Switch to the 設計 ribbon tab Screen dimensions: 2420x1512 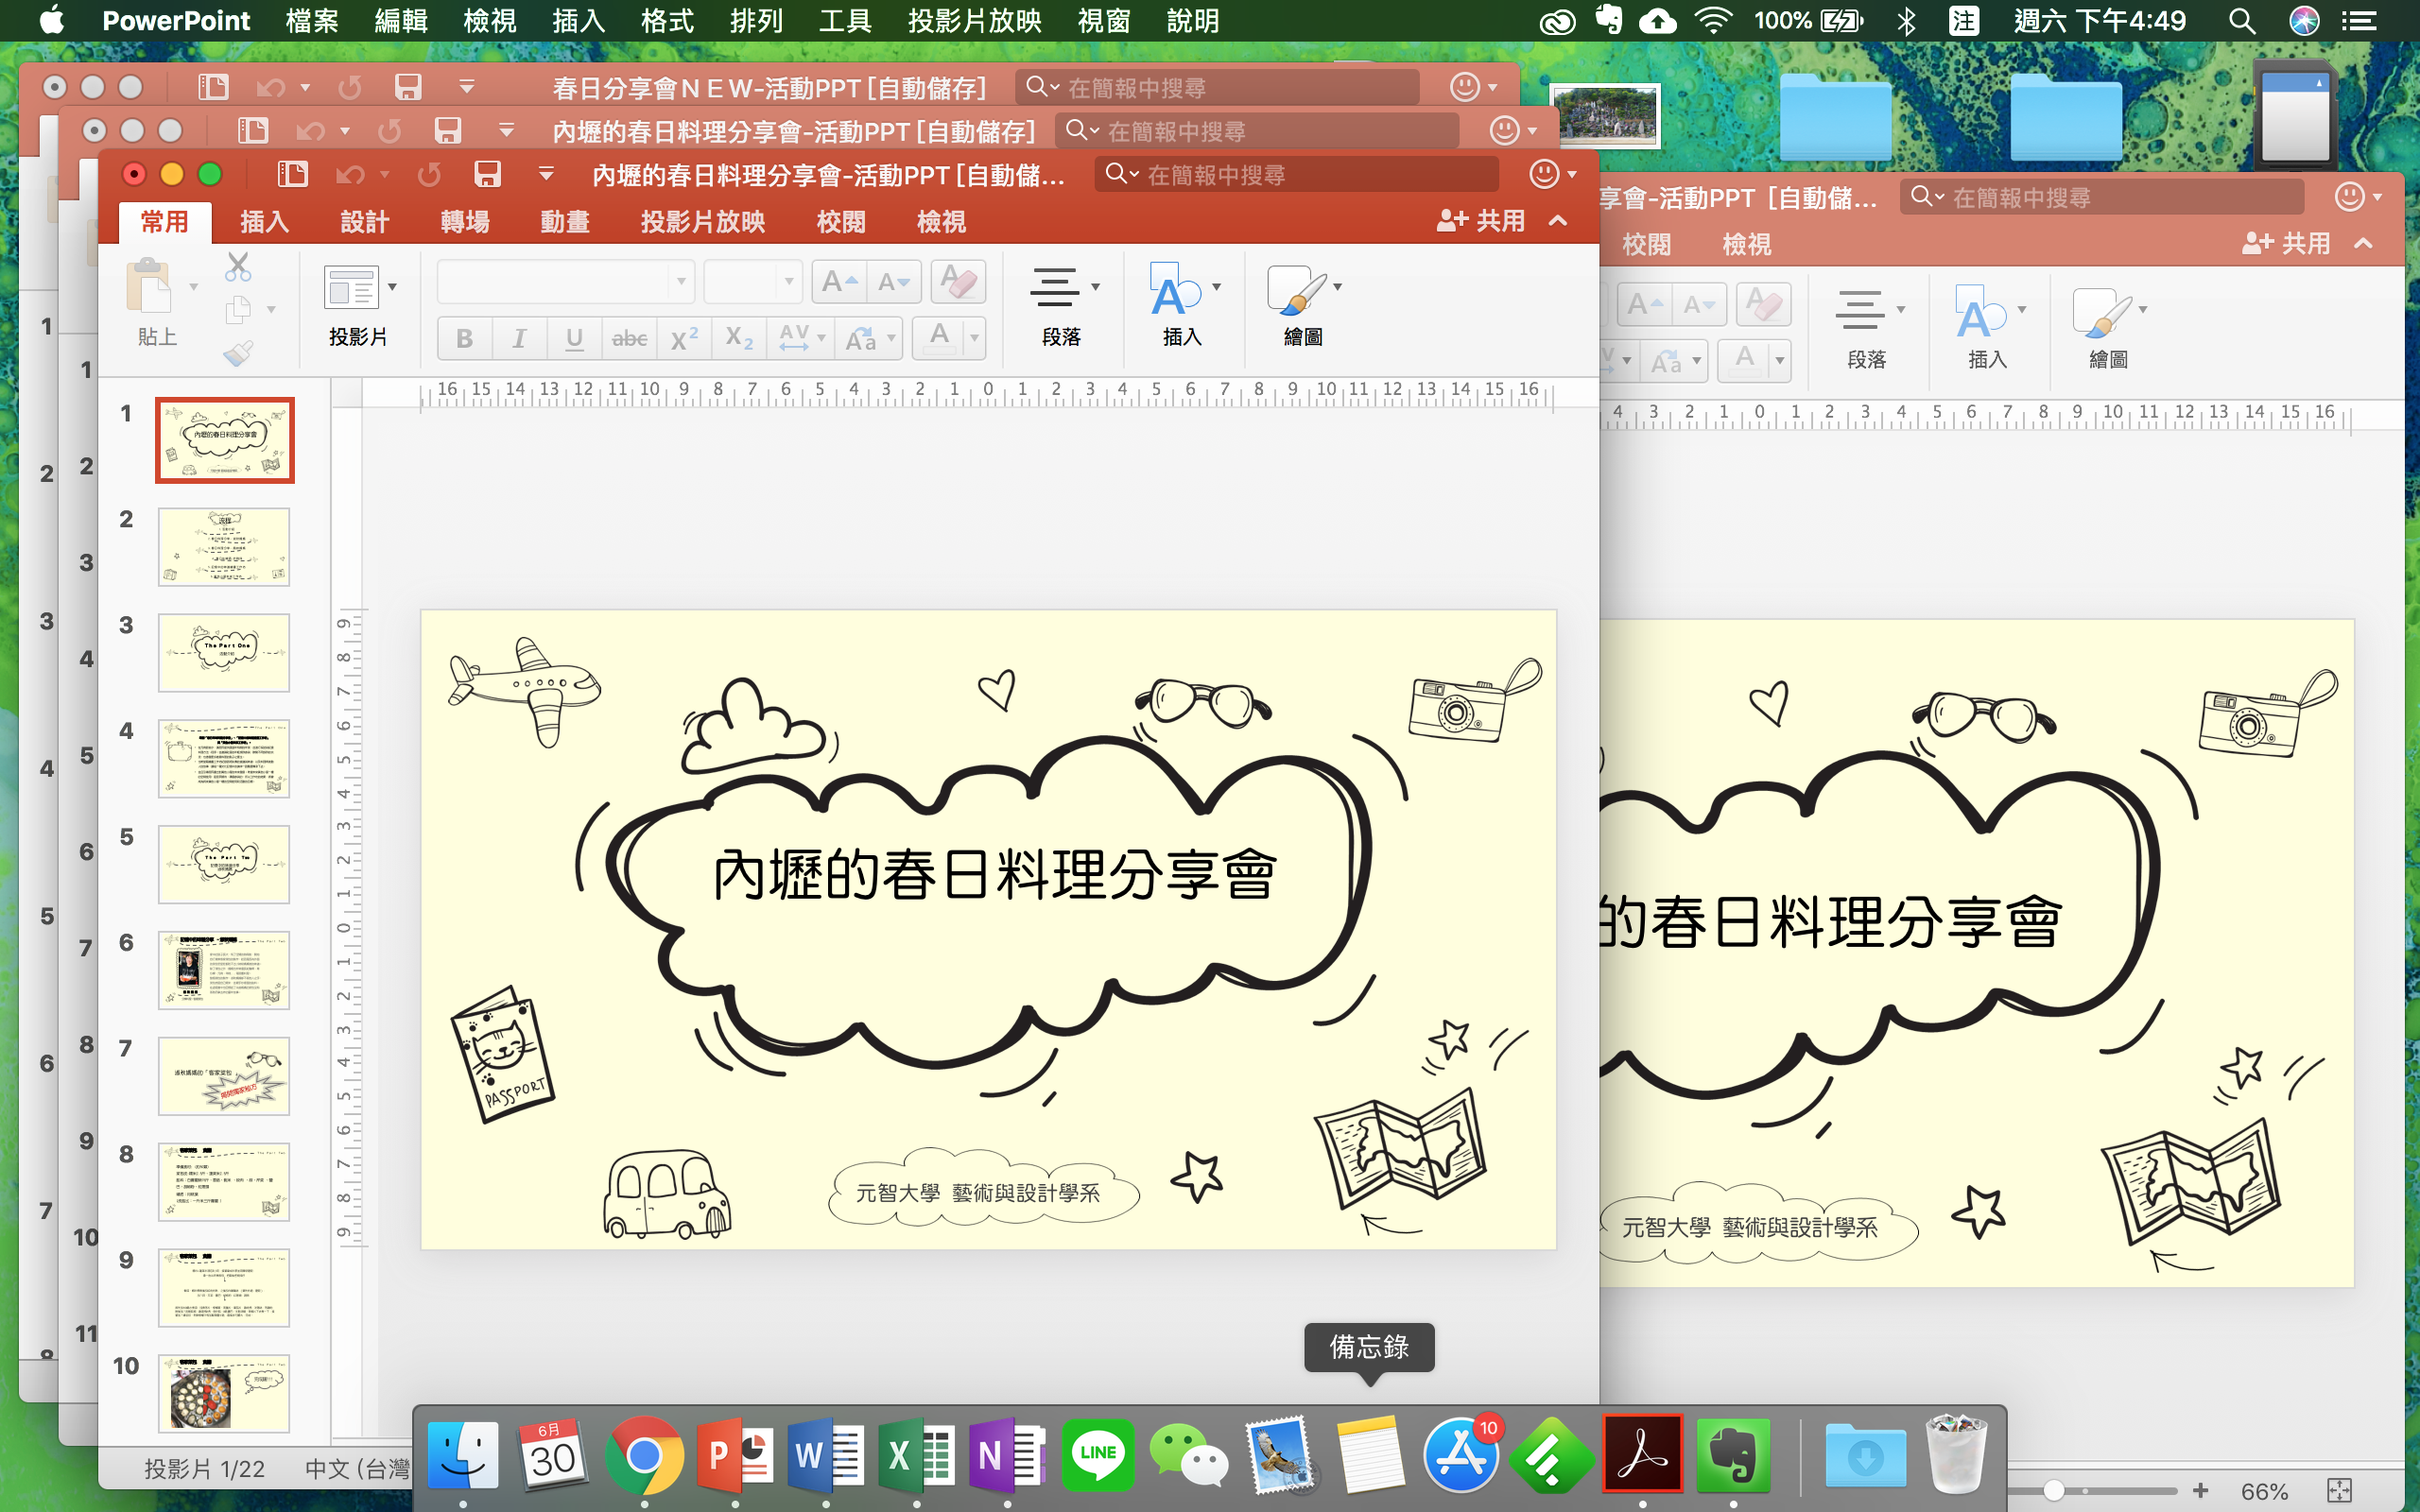[364, 222]
